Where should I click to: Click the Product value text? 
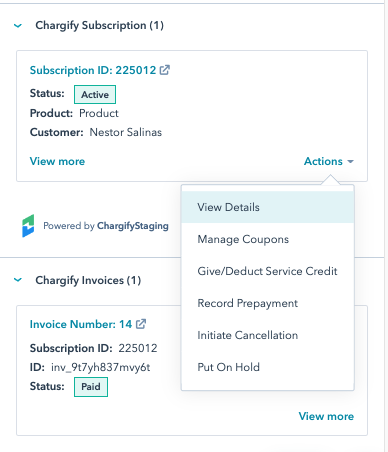[99, 113]
